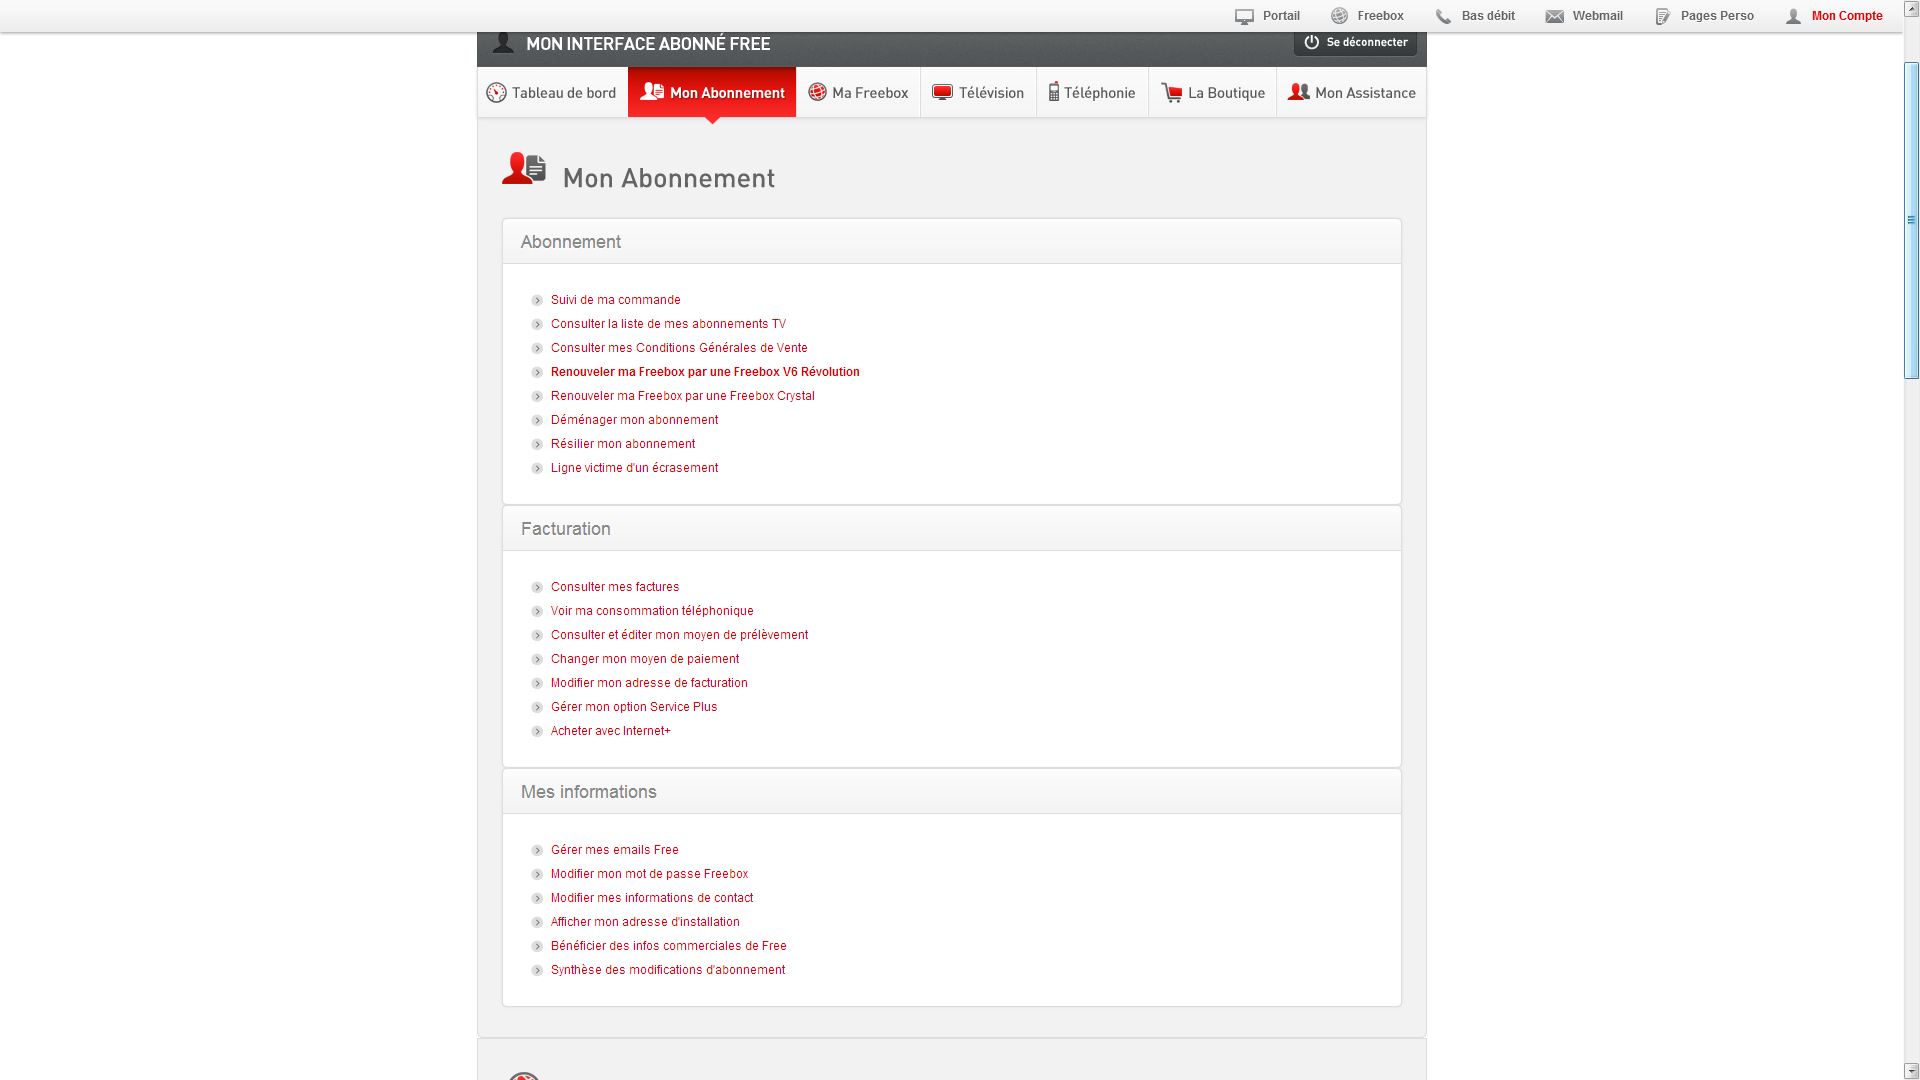Click the scrollbar down arrow
The width and height of the screenshot is (1920, 1080).
click(x=1911, y=1071)
